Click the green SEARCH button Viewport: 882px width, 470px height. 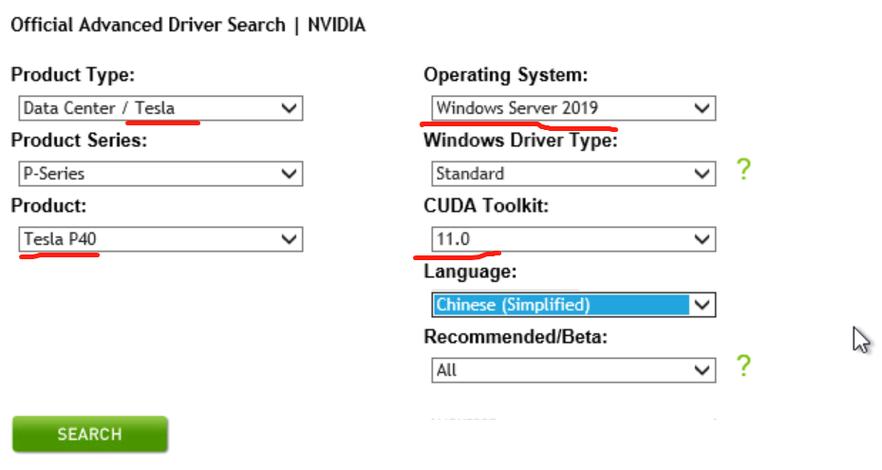coord(90,434)
